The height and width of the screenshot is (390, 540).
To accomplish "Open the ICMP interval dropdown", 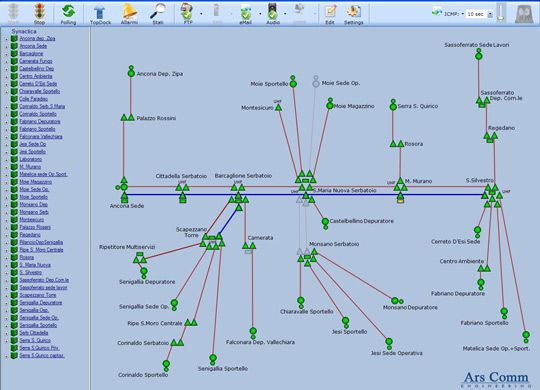I will (490, 14).
